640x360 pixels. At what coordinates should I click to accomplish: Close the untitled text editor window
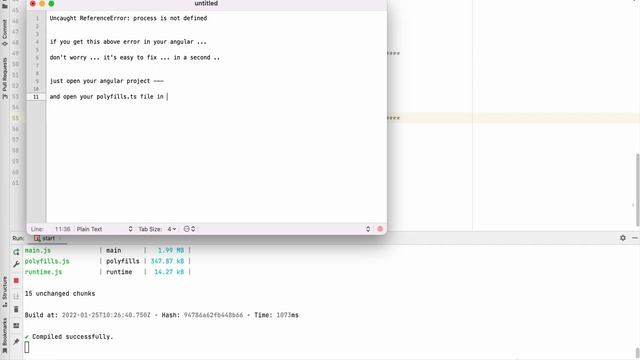33,3
